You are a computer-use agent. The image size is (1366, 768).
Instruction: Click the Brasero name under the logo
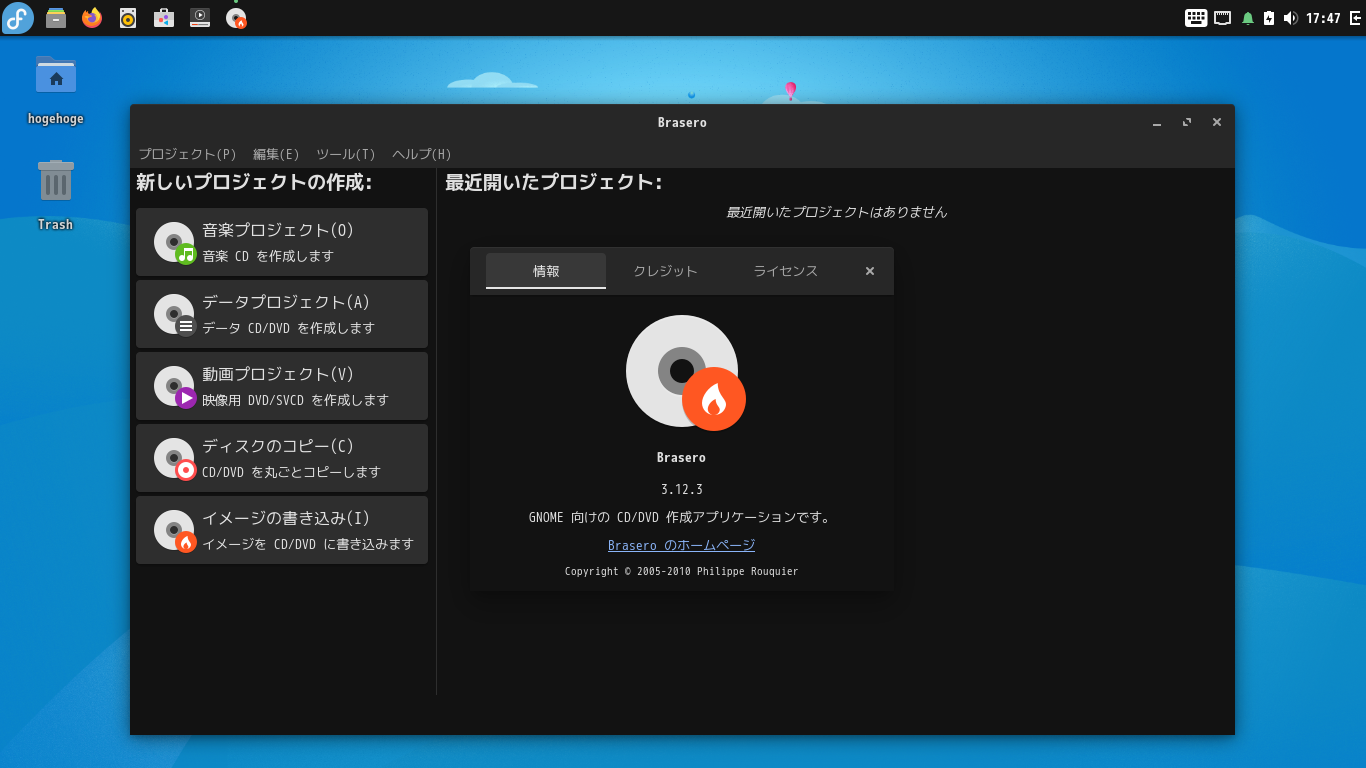point(682,457)
